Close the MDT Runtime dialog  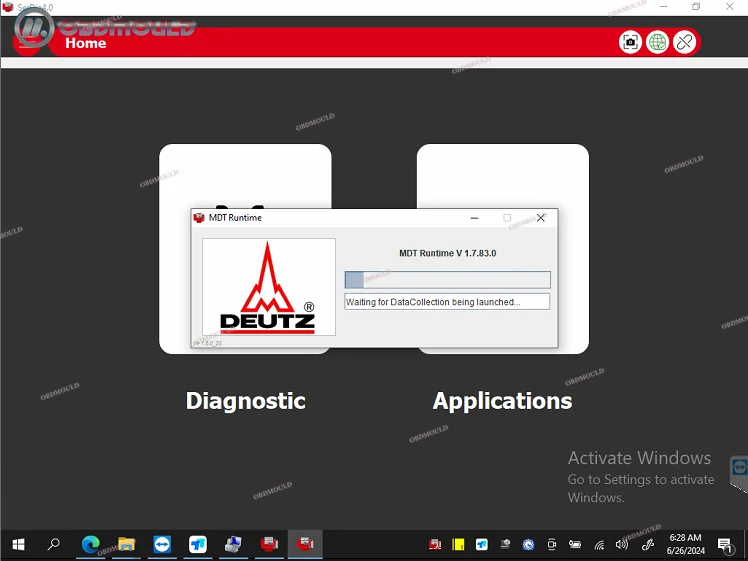pyautogui.click(x=540, y=218)
